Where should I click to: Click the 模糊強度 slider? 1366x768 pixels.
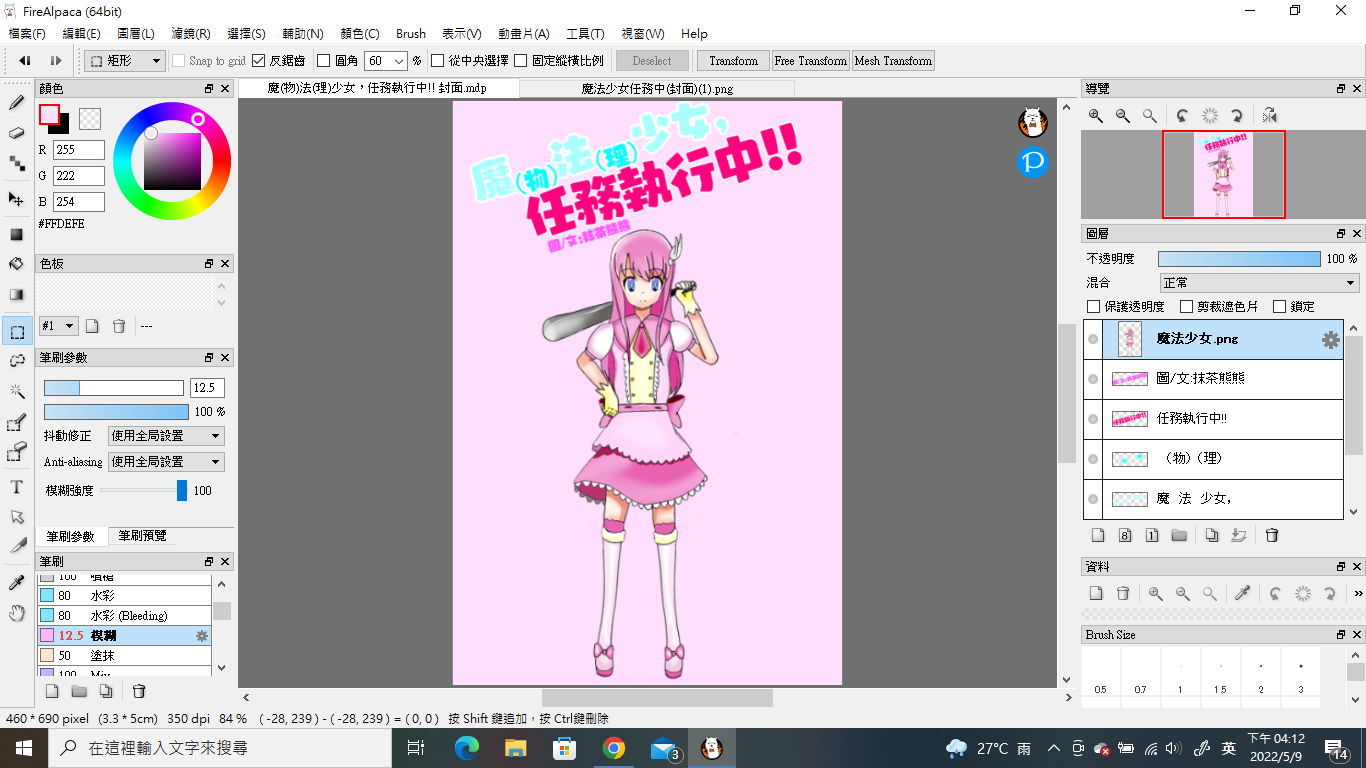143,490
